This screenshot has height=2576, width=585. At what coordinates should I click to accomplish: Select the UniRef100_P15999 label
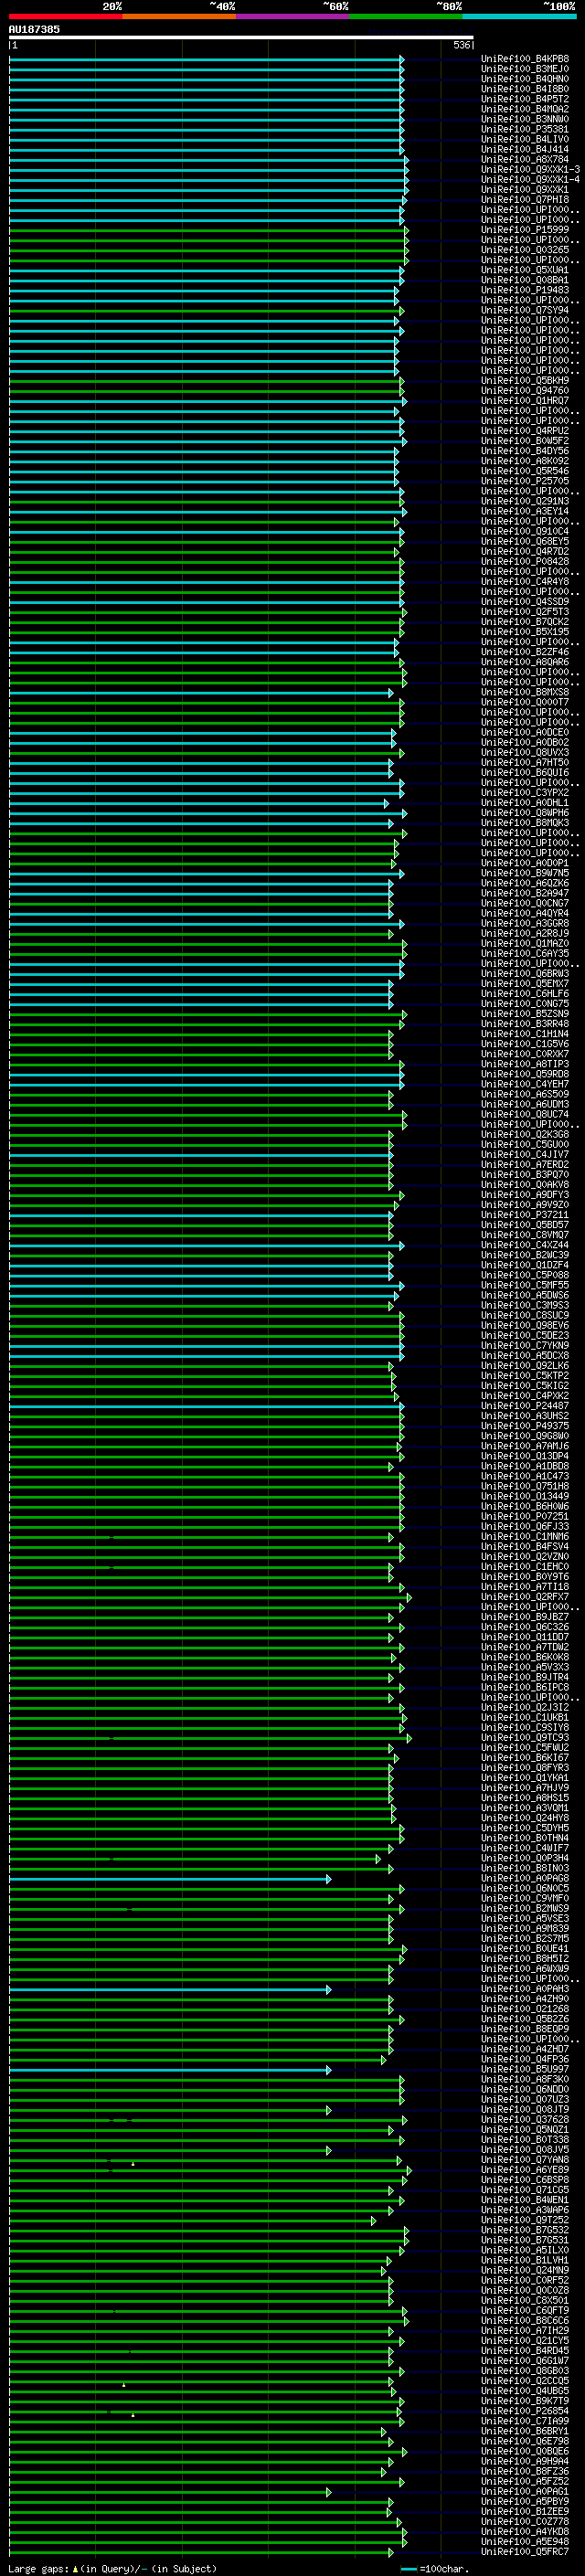pyautogui.click(x=524, y=230)
